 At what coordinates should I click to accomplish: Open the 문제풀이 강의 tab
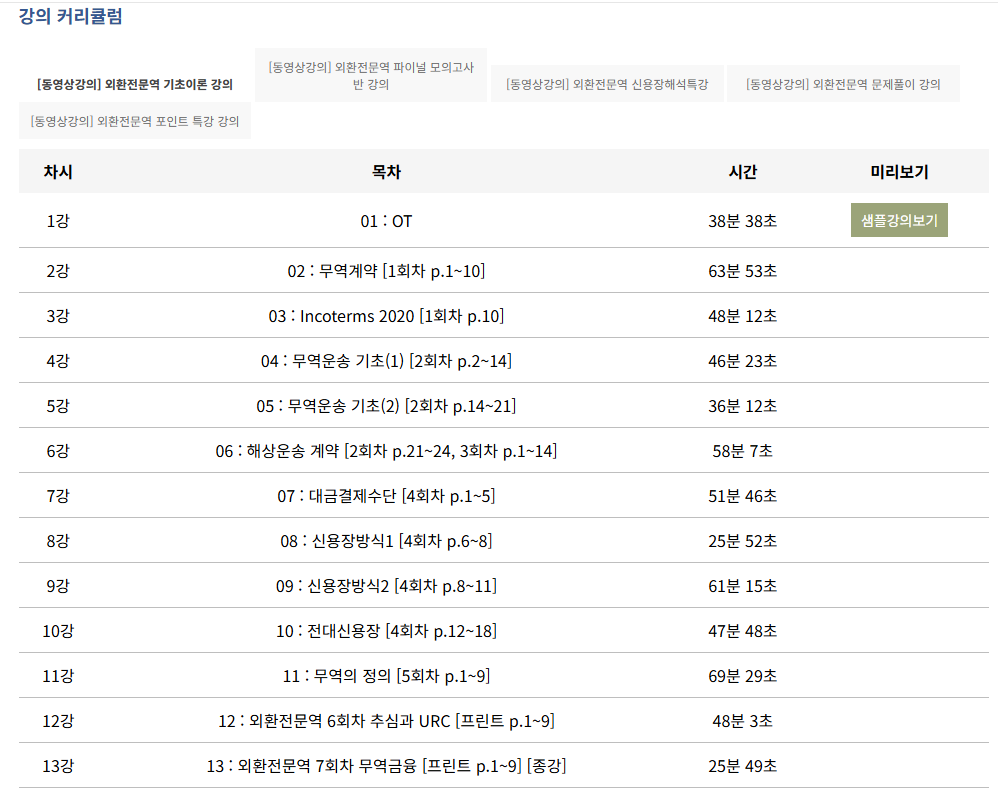tap(843, 84)
